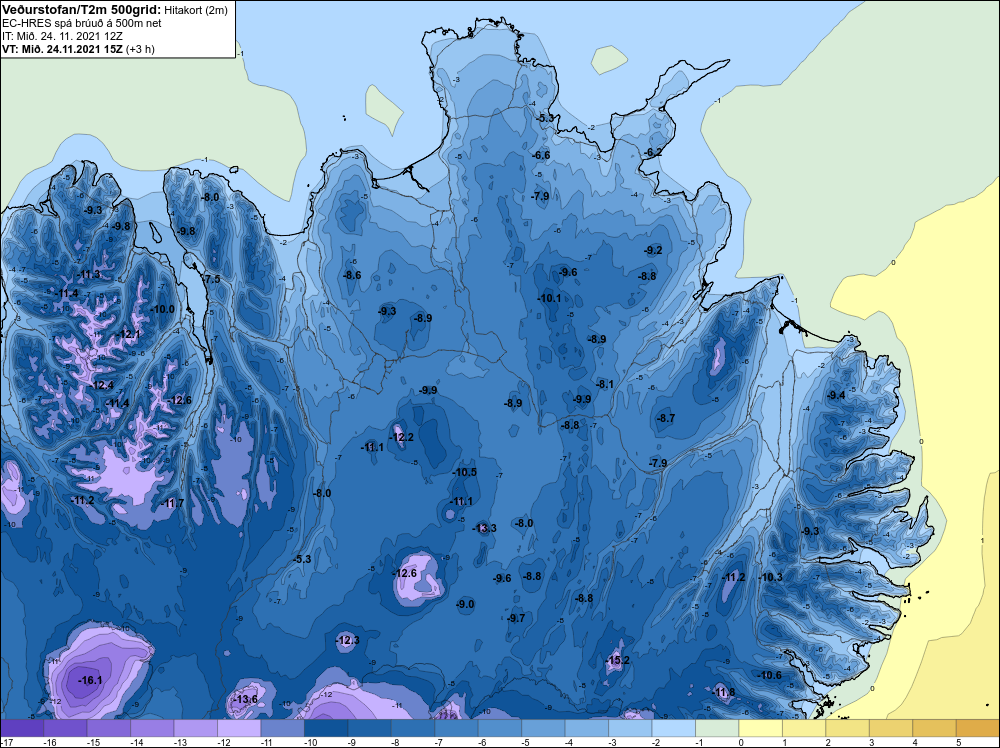Click the -12.2 temperature label
1000x748 pixels.
tap(402, 437)
